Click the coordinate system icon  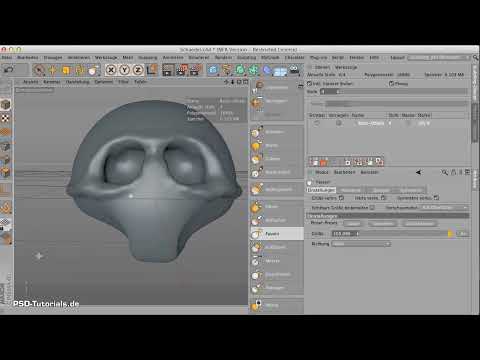pyautogui.click(x=152, y=70)
